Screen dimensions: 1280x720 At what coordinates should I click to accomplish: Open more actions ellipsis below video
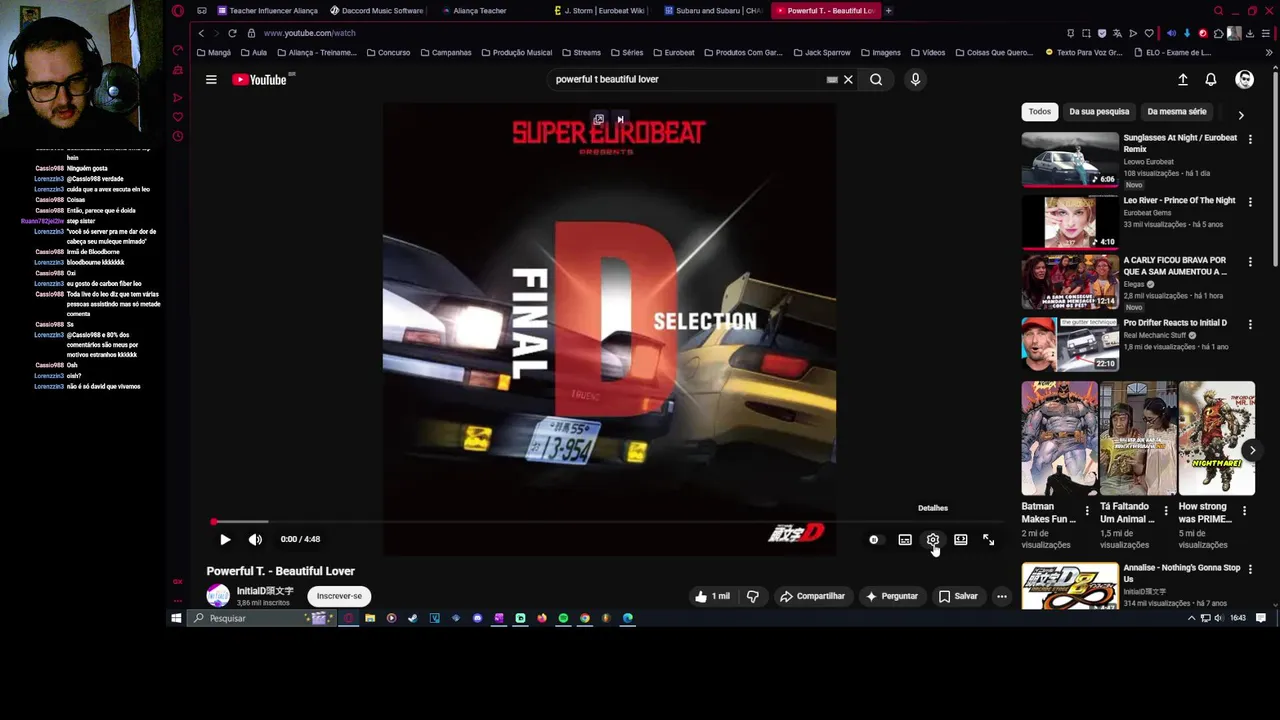coord(1001,596)
